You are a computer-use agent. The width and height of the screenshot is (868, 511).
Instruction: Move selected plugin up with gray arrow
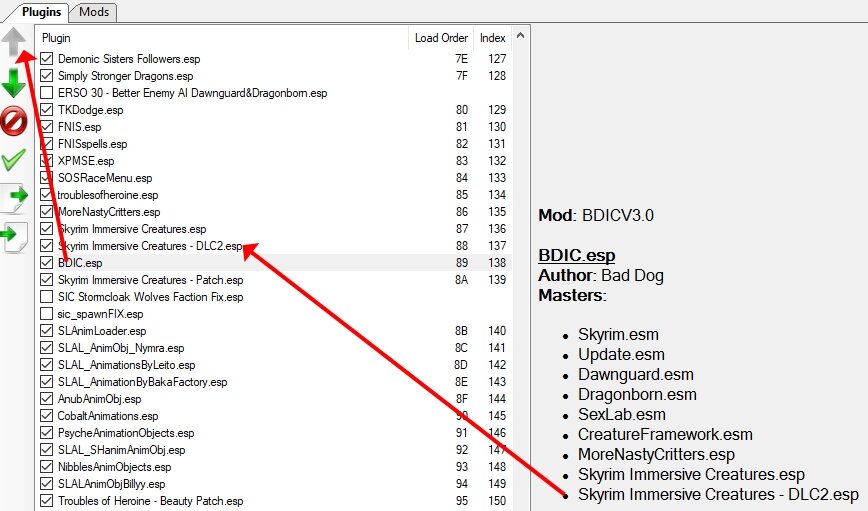point(13,43)
